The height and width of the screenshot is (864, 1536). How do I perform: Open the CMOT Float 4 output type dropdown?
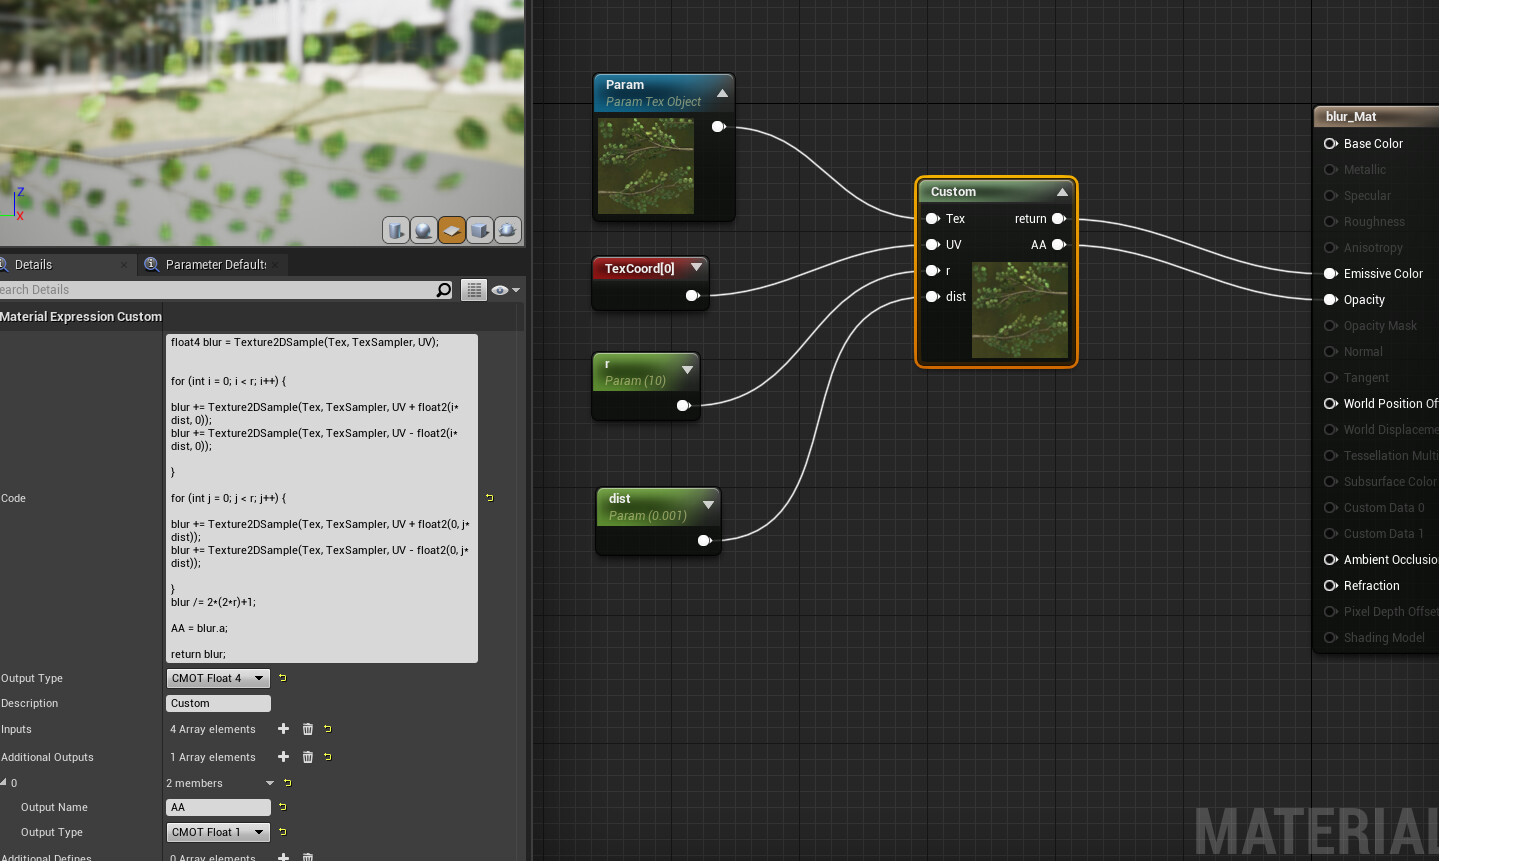tap(217, 678)
